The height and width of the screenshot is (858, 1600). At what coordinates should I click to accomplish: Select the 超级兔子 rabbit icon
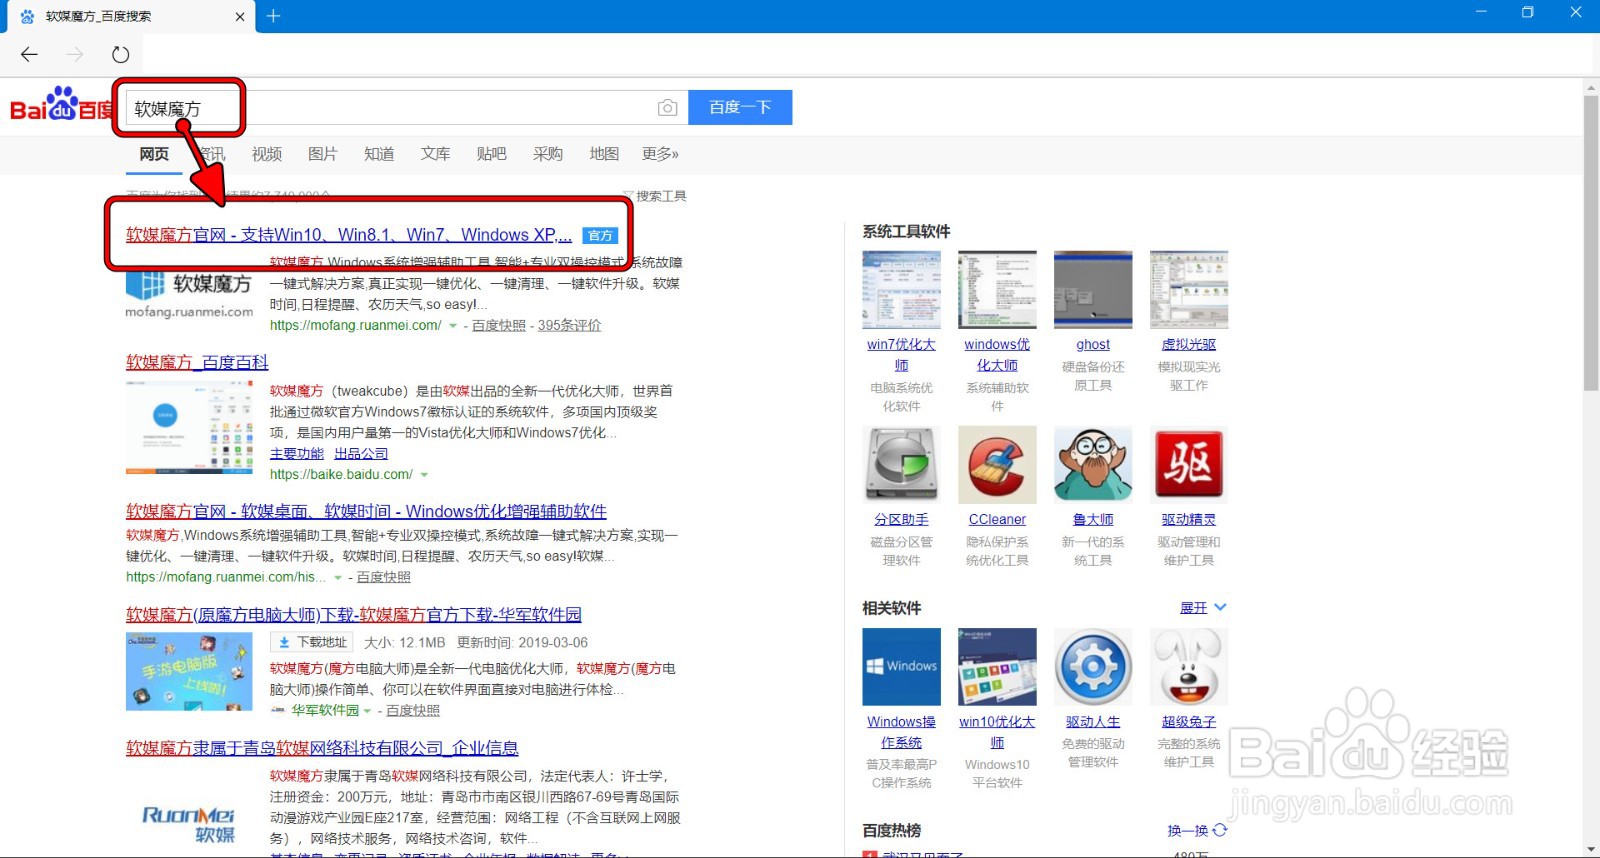click(1189, 667)
